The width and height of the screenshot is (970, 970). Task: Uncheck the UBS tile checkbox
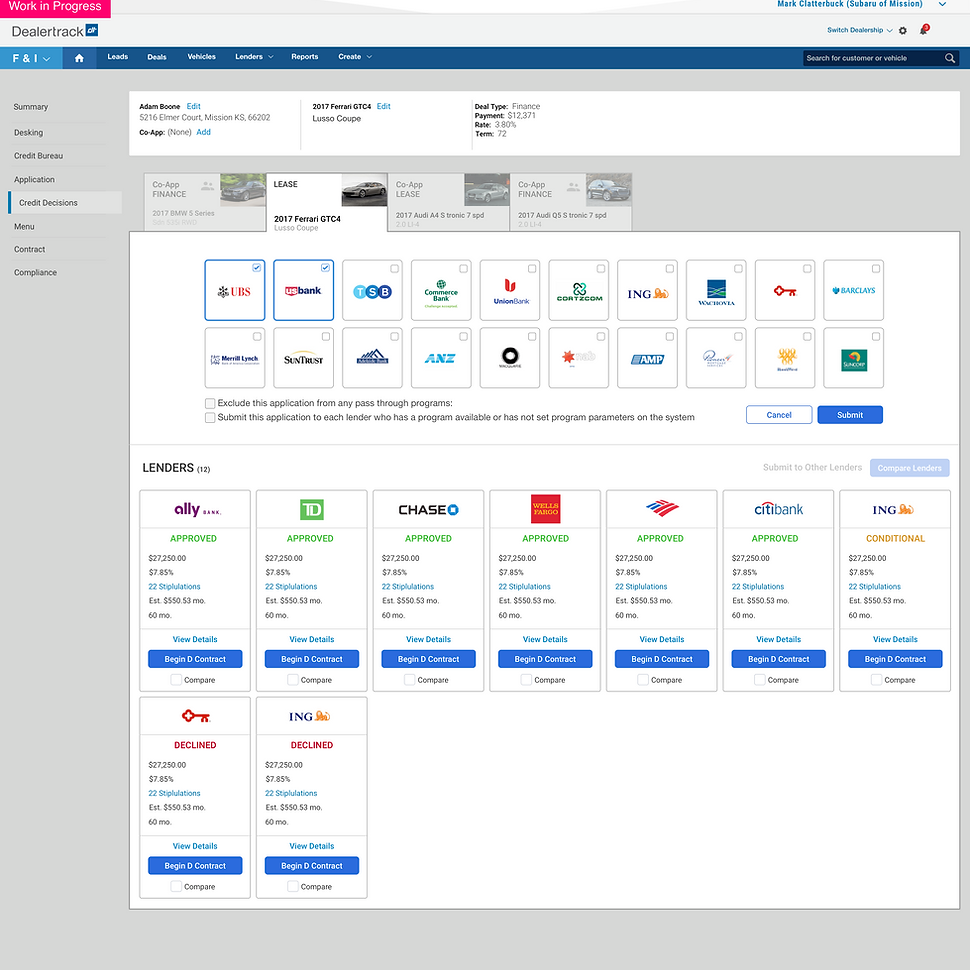pos(256,268)
